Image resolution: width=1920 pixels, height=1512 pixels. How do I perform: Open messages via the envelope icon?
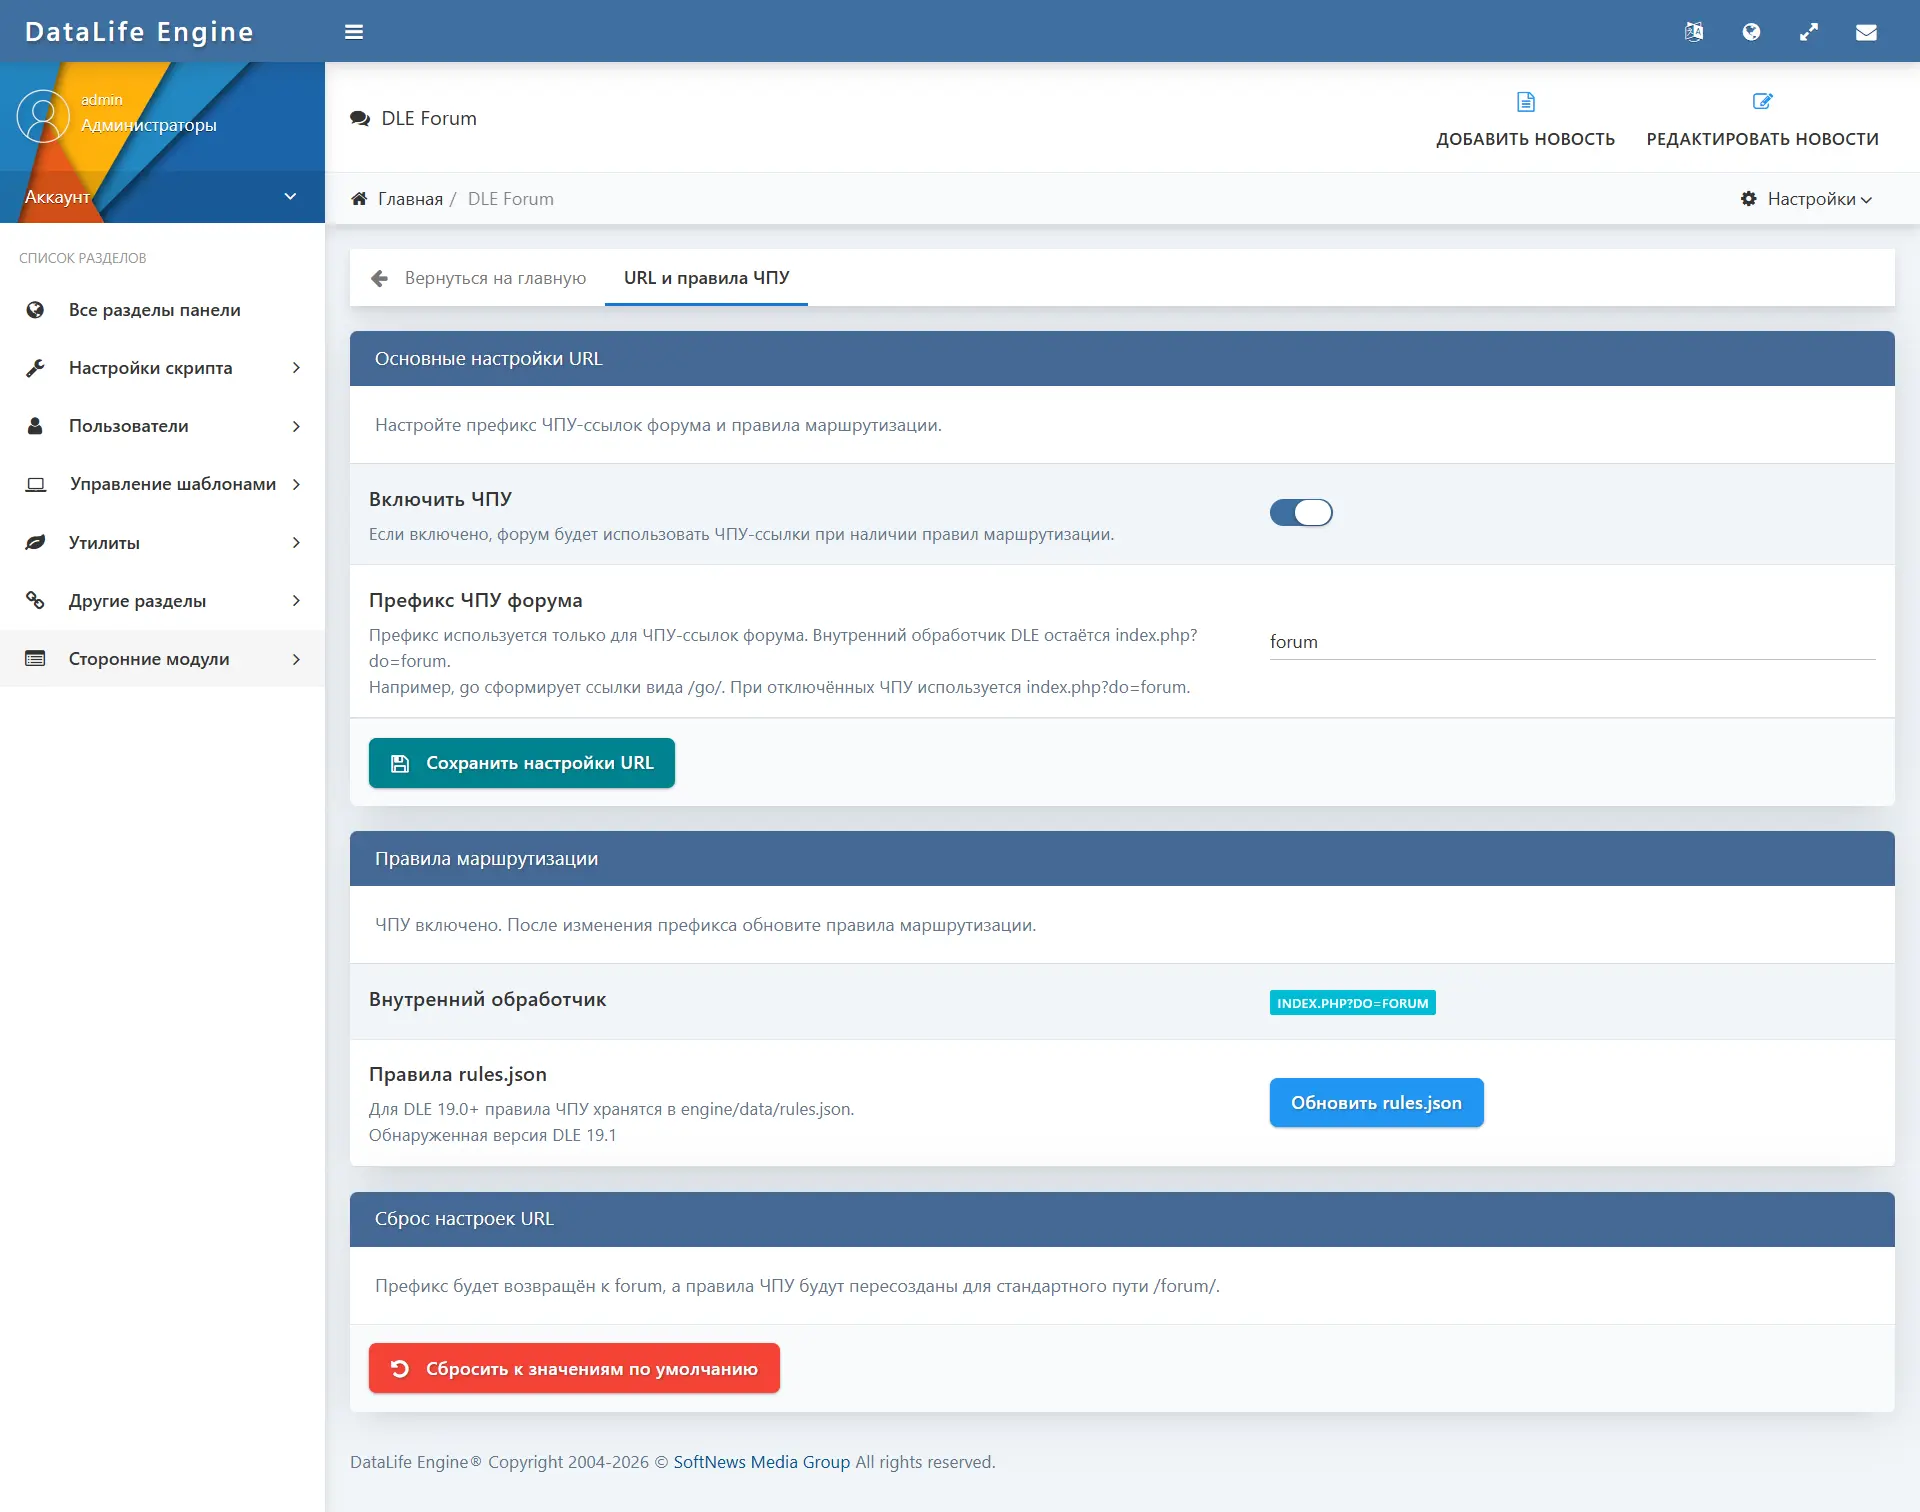pyautogui.click(x=1866, y=32)
